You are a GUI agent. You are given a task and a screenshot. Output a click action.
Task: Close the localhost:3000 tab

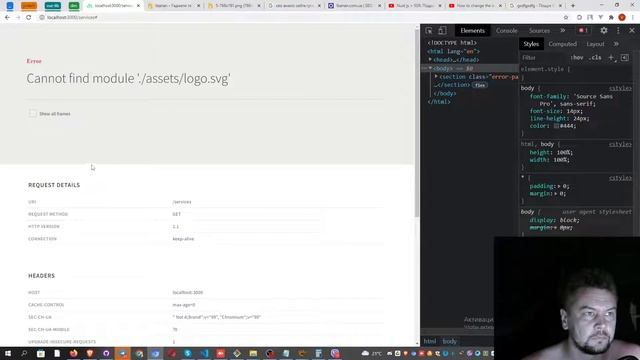coord(138,6)
